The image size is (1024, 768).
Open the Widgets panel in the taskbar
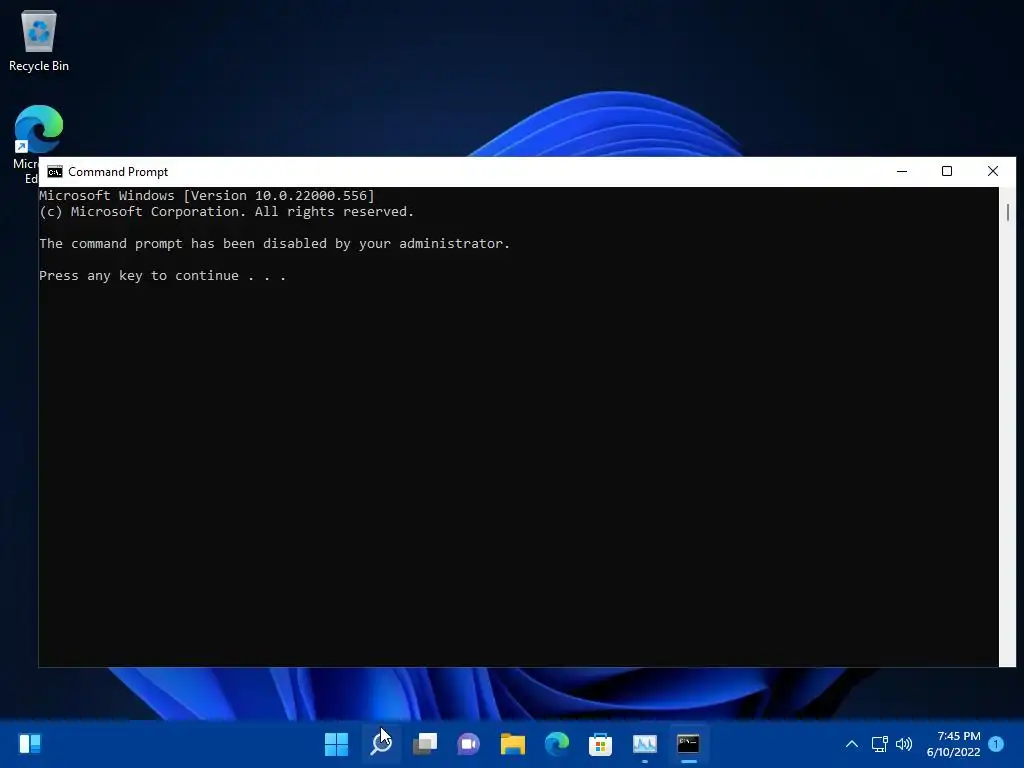tap(30, 744)
